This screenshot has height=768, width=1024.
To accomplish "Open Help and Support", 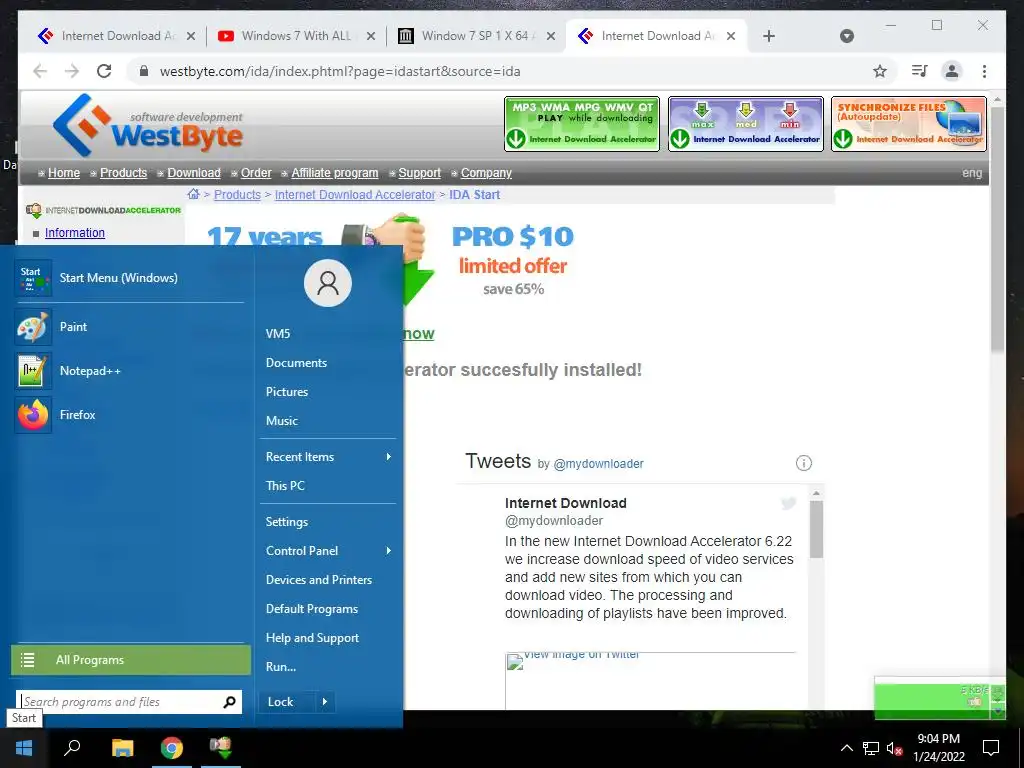I will (312, 637).
